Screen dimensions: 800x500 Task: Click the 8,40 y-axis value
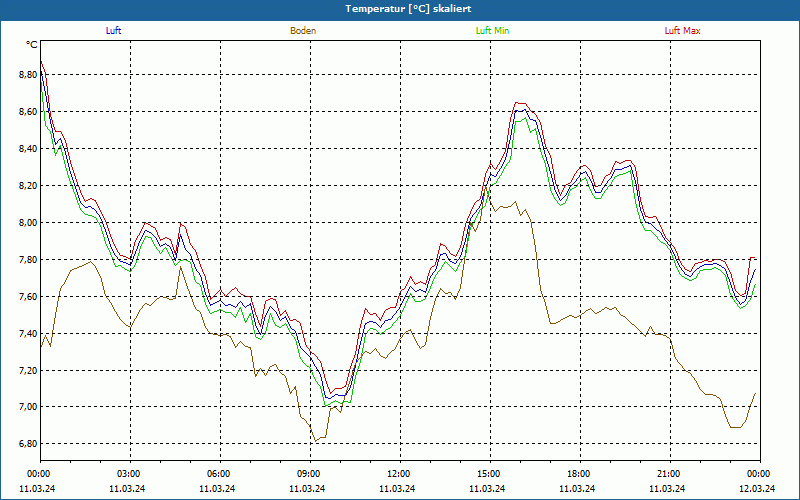click(28, 148)
